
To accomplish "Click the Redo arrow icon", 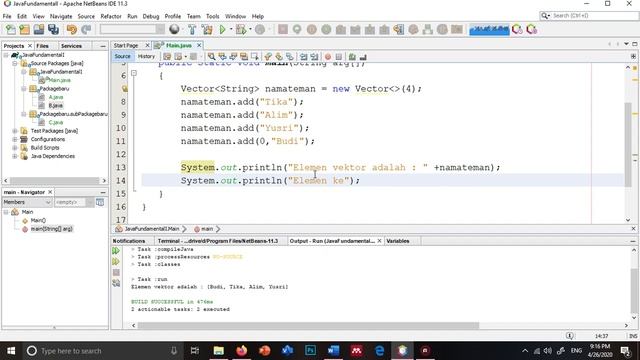I will point(86,29).
